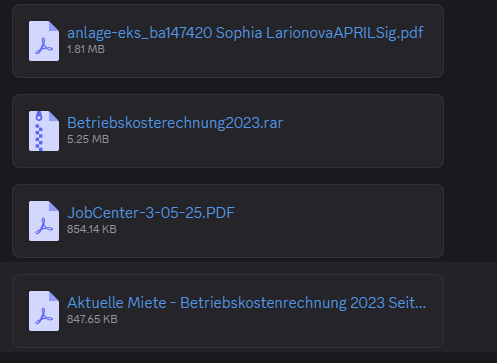Select the empty area of the anlage-eks attachment card
The image size is (497, 363).
(267, 62)
